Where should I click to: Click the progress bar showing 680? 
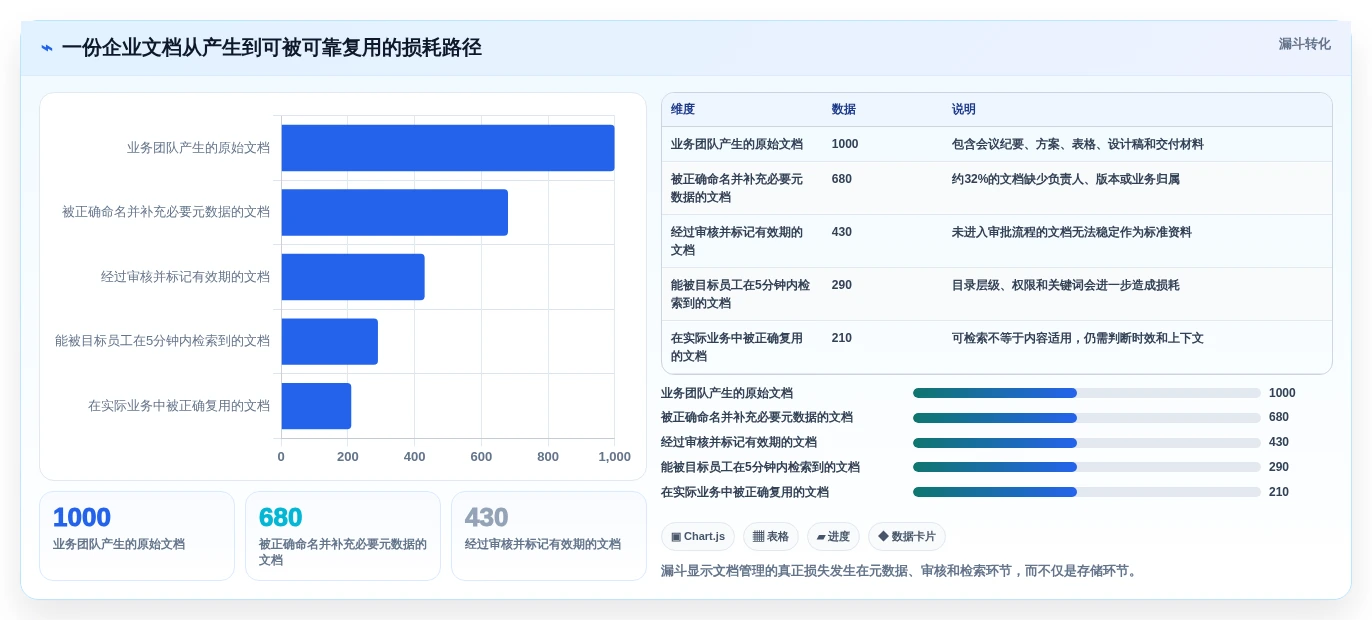coord(1087,418)
